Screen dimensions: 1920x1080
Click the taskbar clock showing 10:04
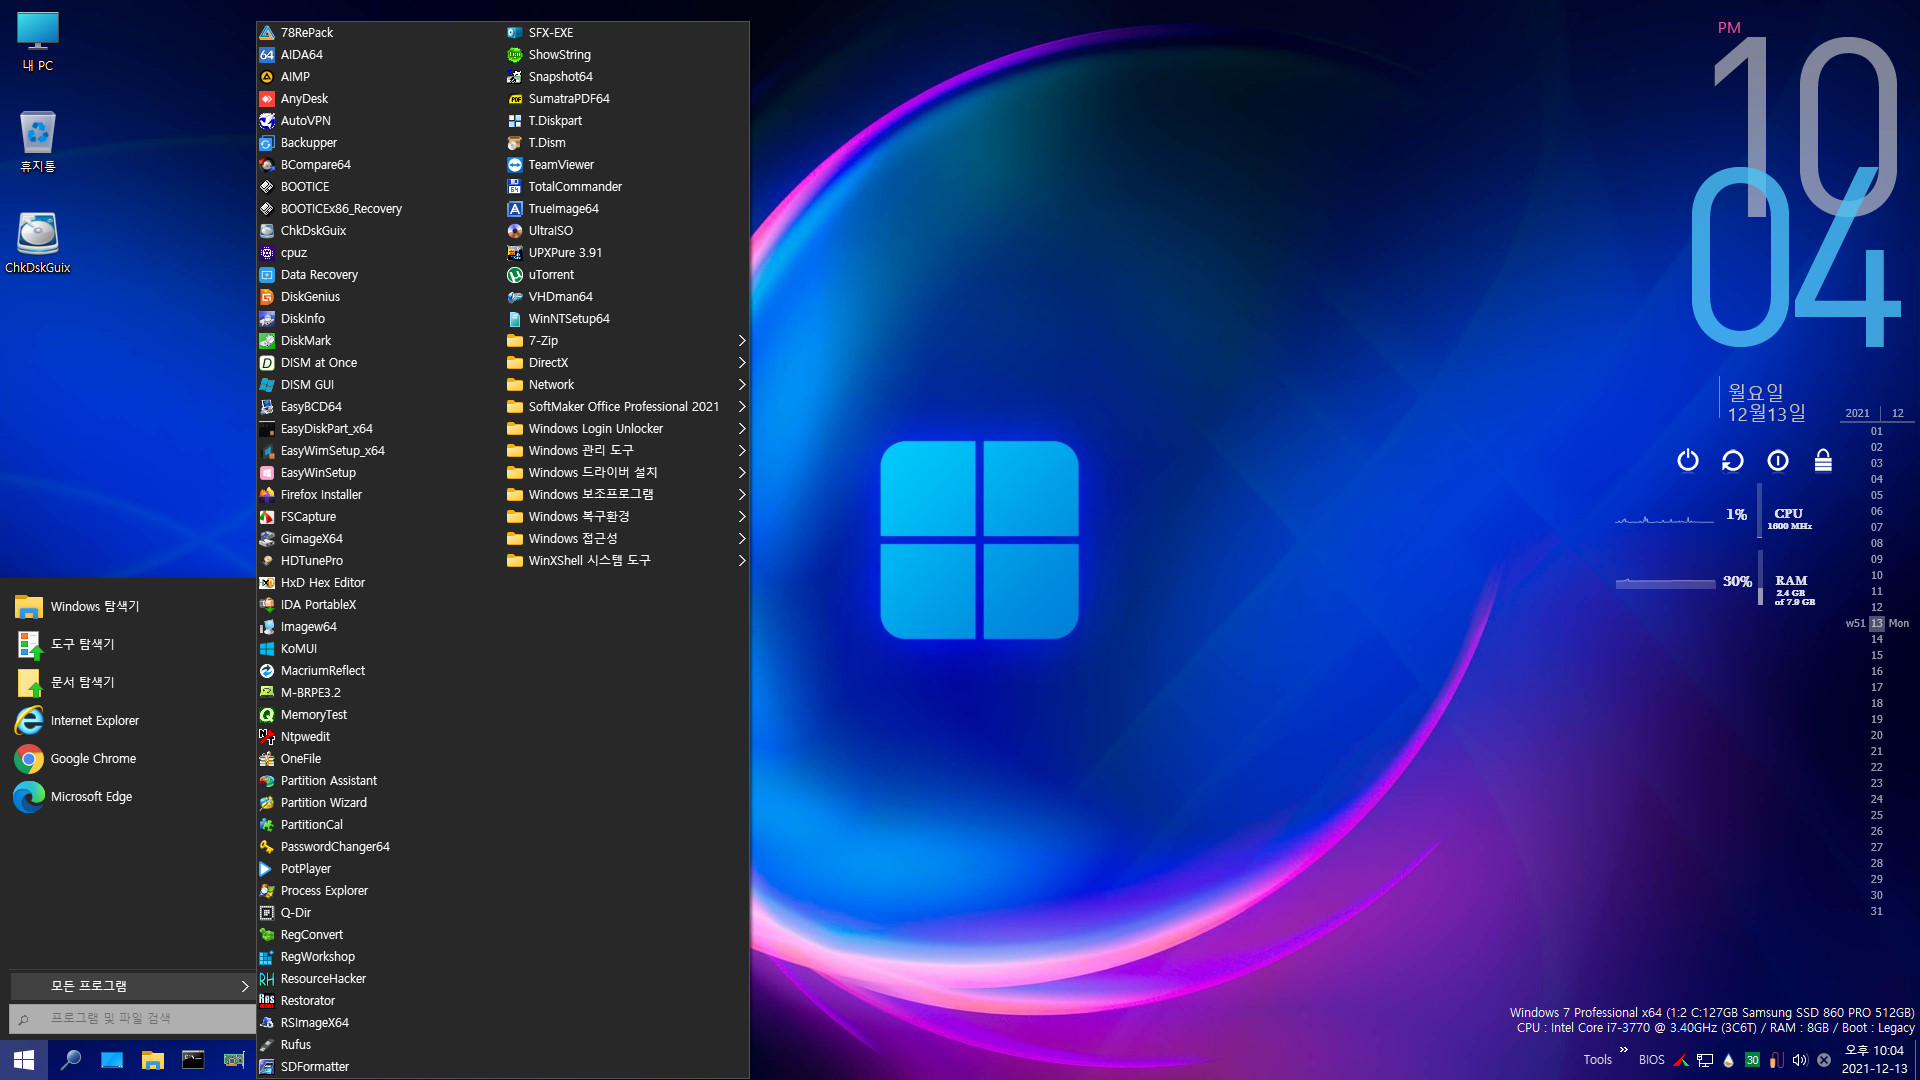pyautogui.click(x=1874, y=1060)
